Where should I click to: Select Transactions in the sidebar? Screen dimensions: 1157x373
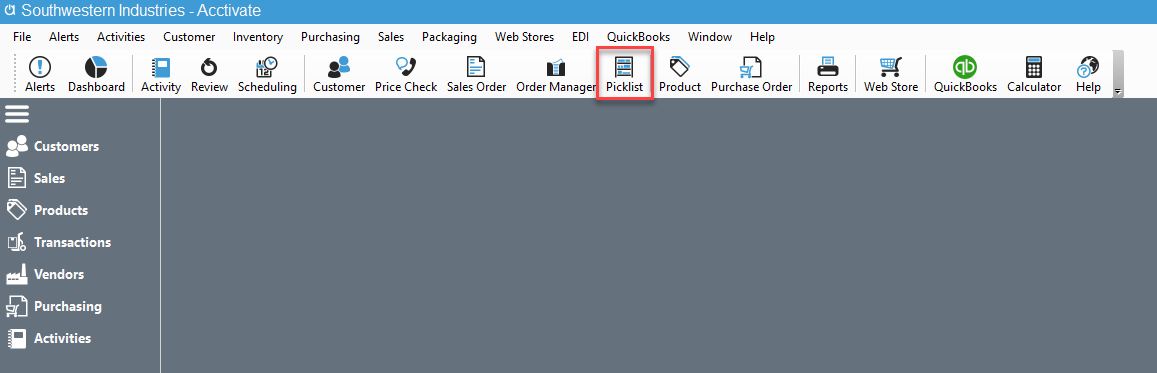coord(58,242)
